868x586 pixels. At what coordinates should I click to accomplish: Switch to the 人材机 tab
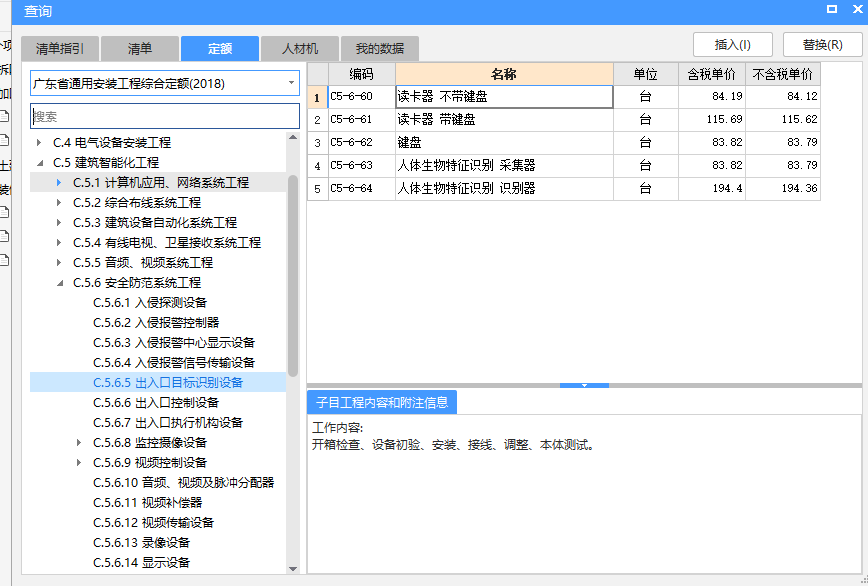[x=299, y=49]
